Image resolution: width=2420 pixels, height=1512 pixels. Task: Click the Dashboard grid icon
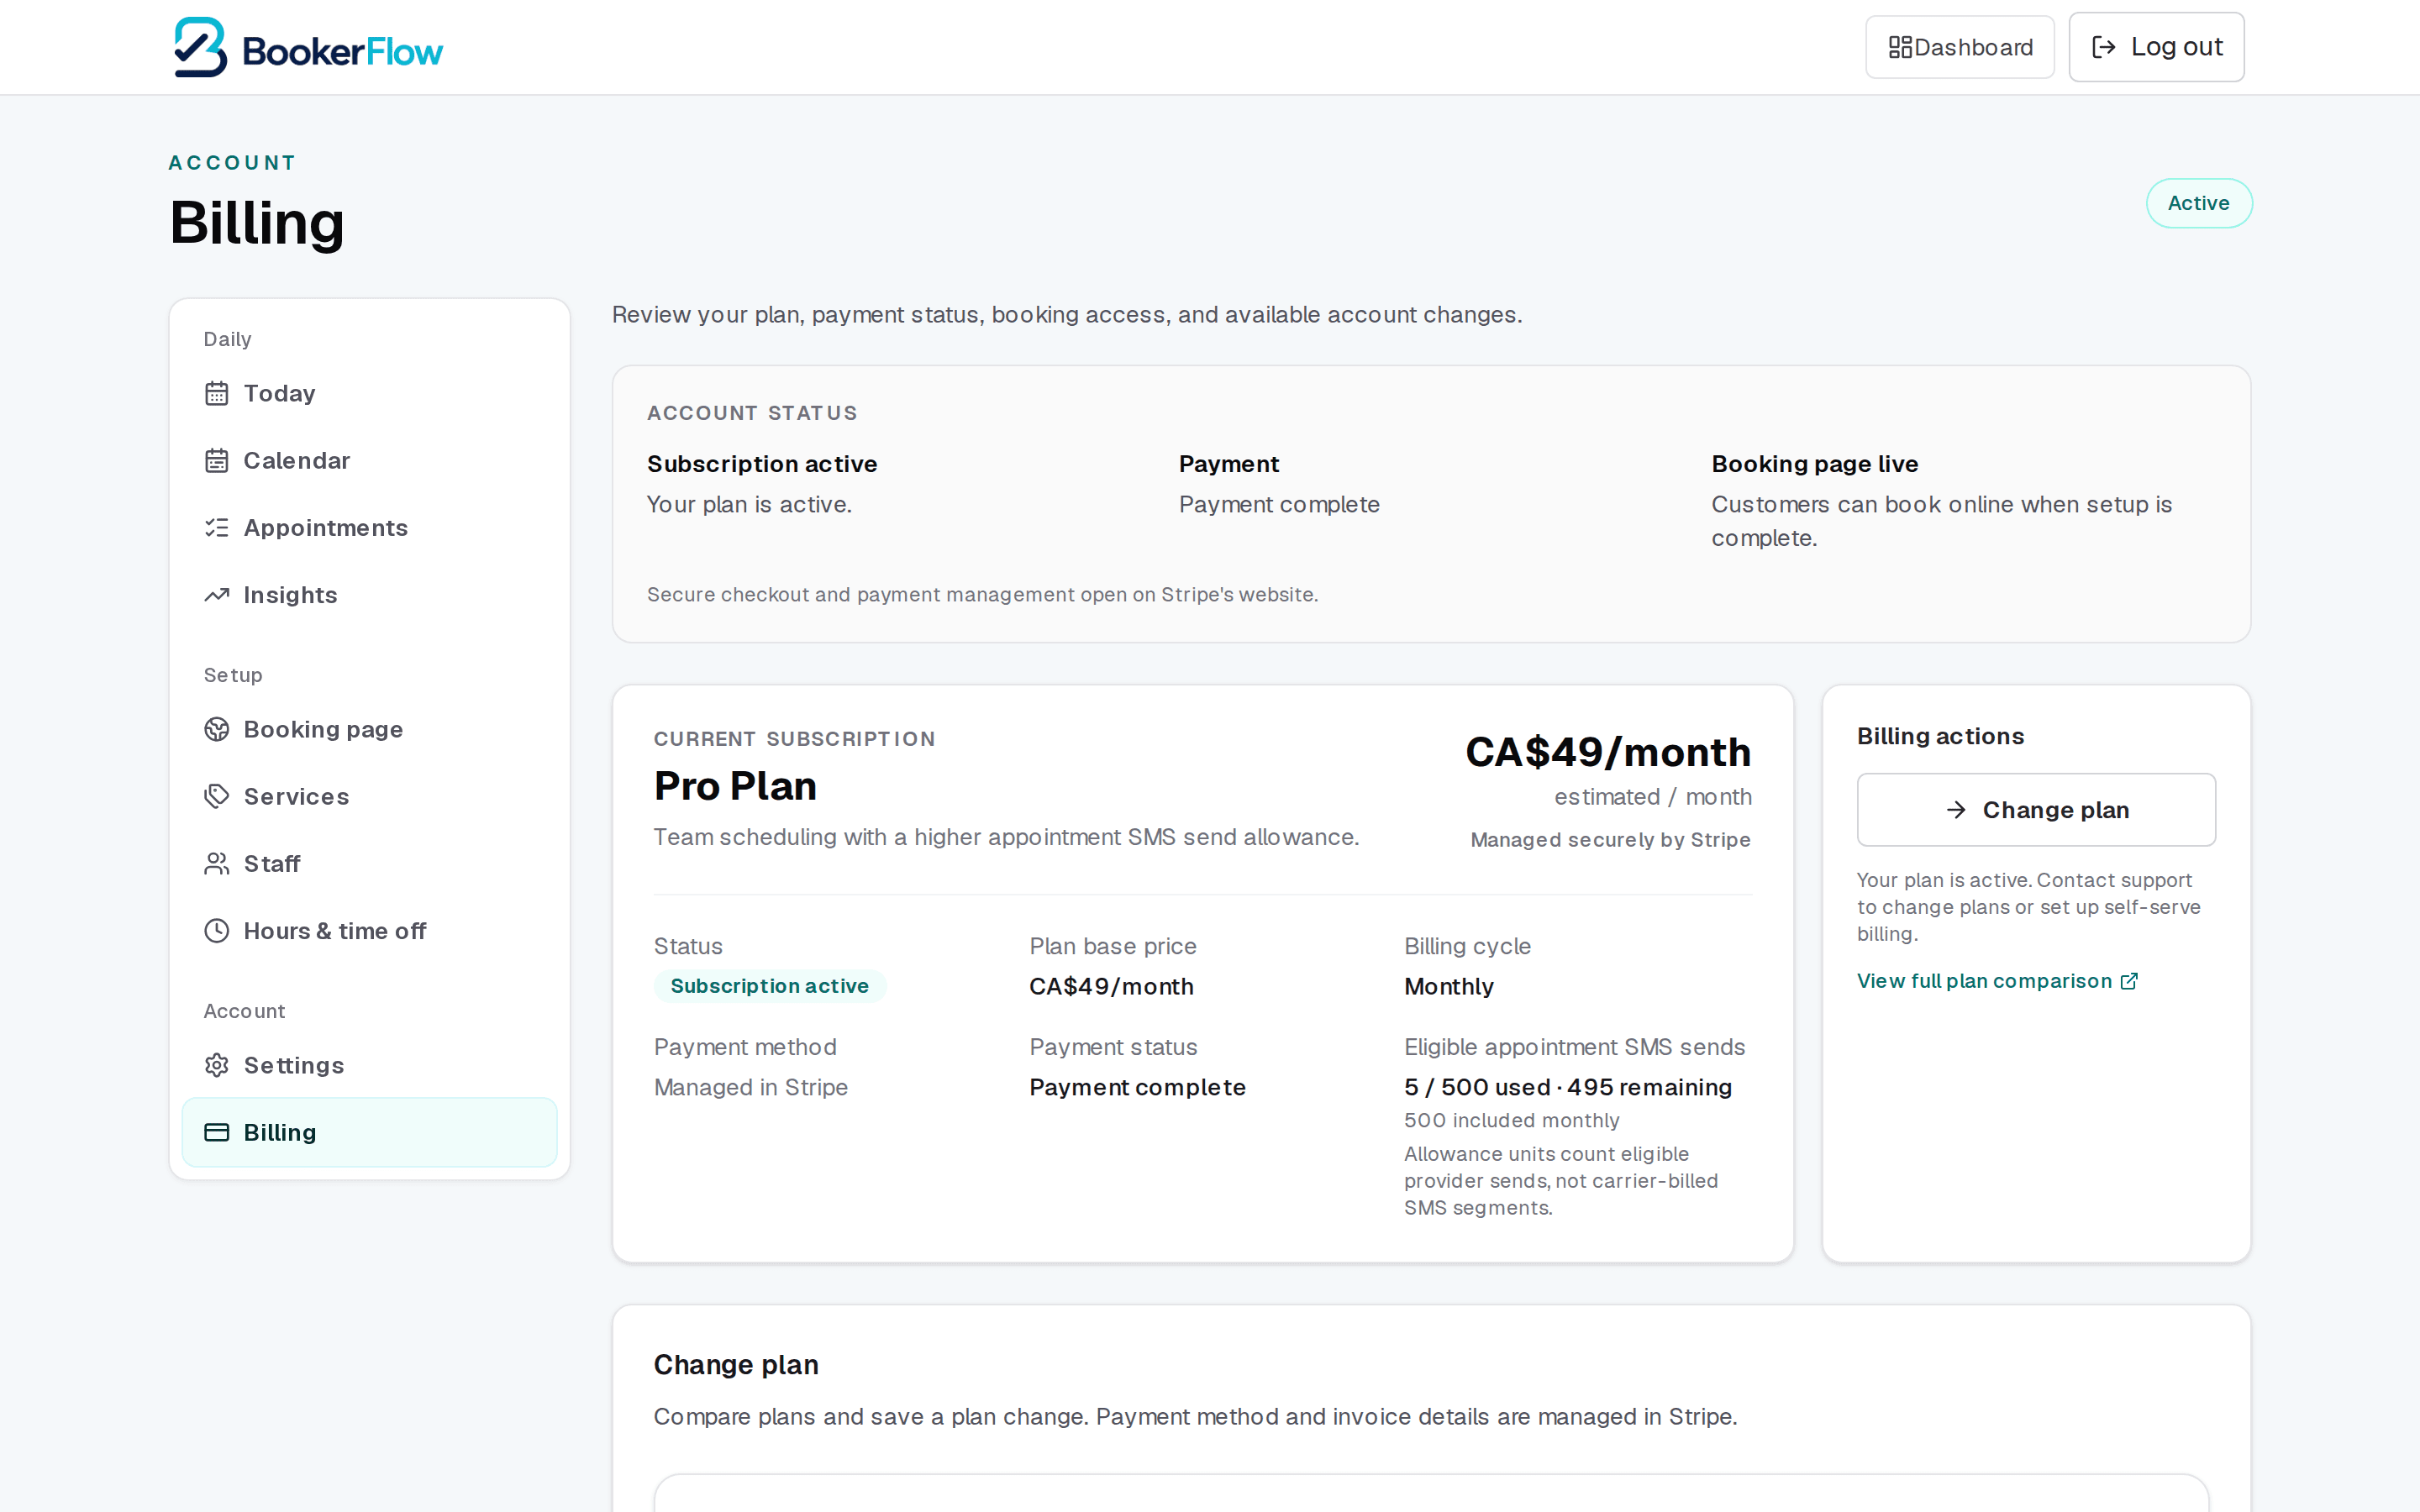(1899, 47)
